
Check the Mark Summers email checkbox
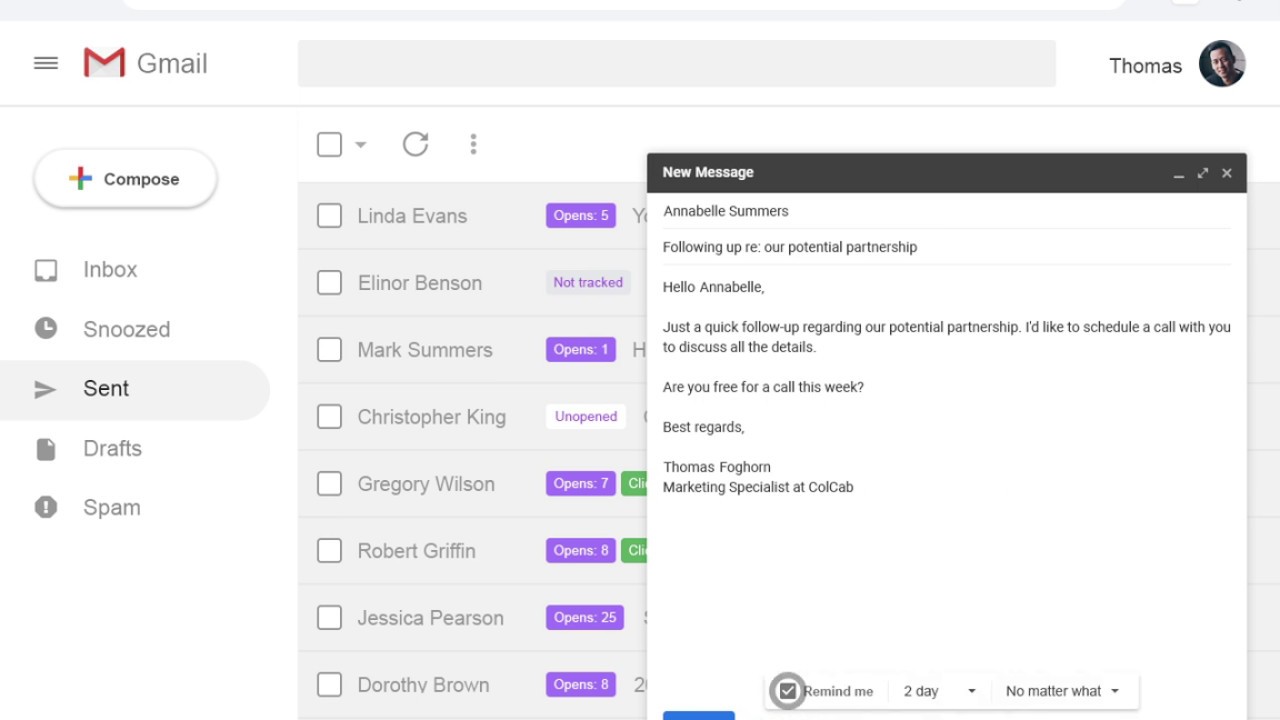pos(329,350)
